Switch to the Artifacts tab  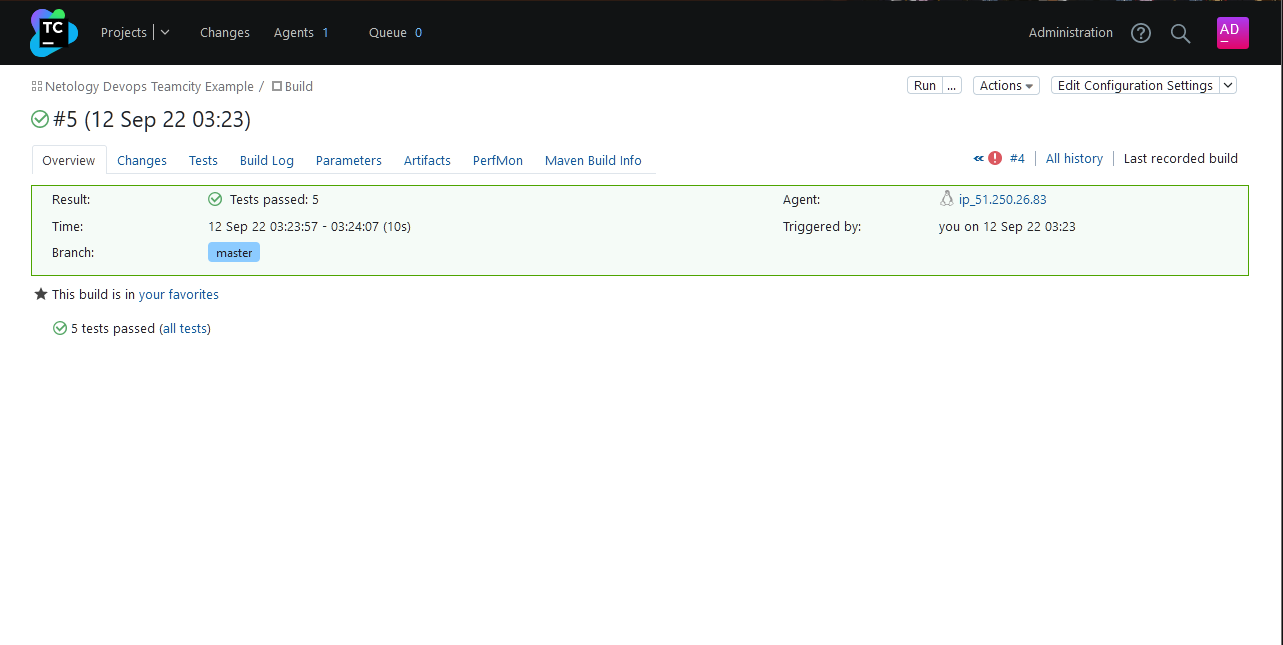427,160
